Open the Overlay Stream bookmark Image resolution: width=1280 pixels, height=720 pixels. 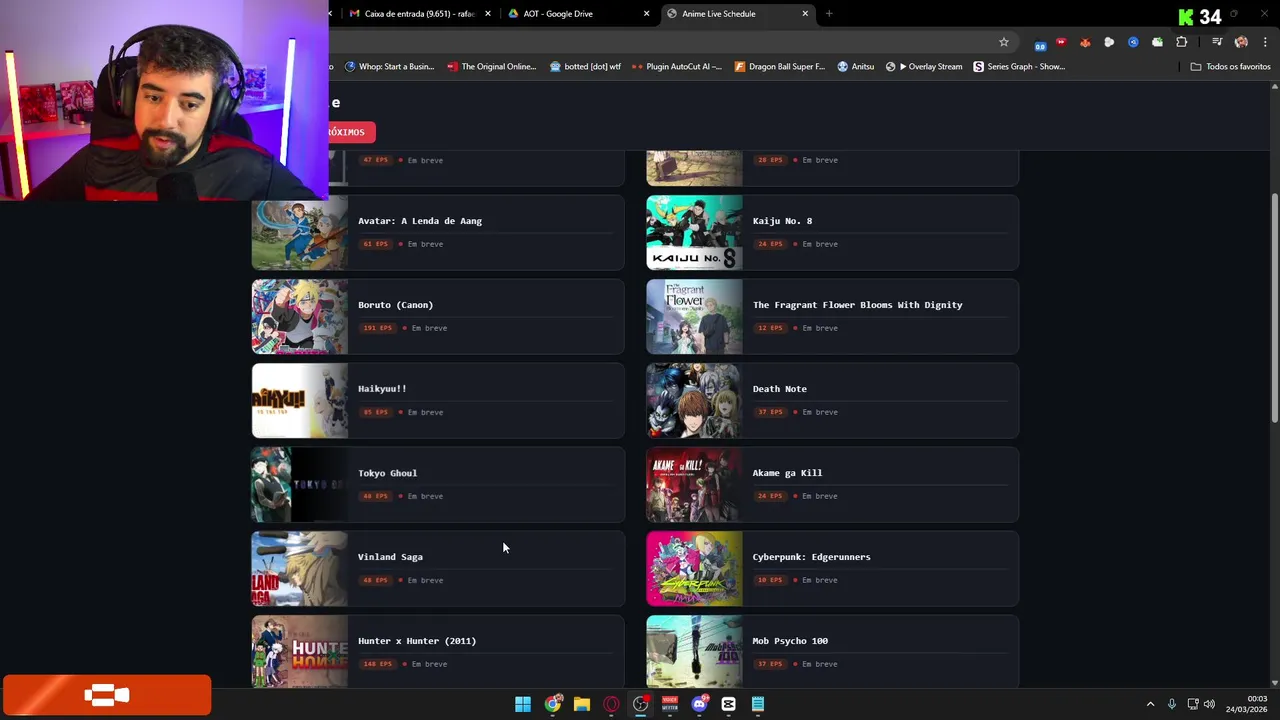tap(924, 67)
